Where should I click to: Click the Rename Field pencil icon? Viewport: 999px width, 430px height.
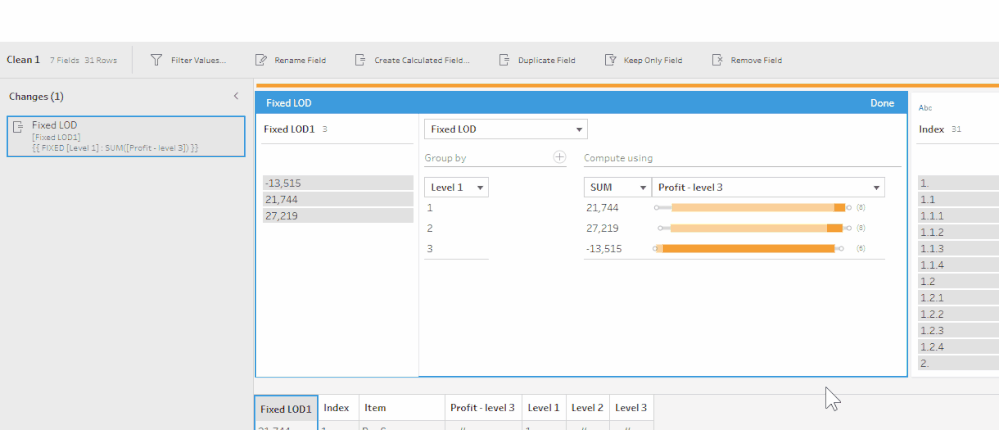pyautogui.click(x=260, y=60)
